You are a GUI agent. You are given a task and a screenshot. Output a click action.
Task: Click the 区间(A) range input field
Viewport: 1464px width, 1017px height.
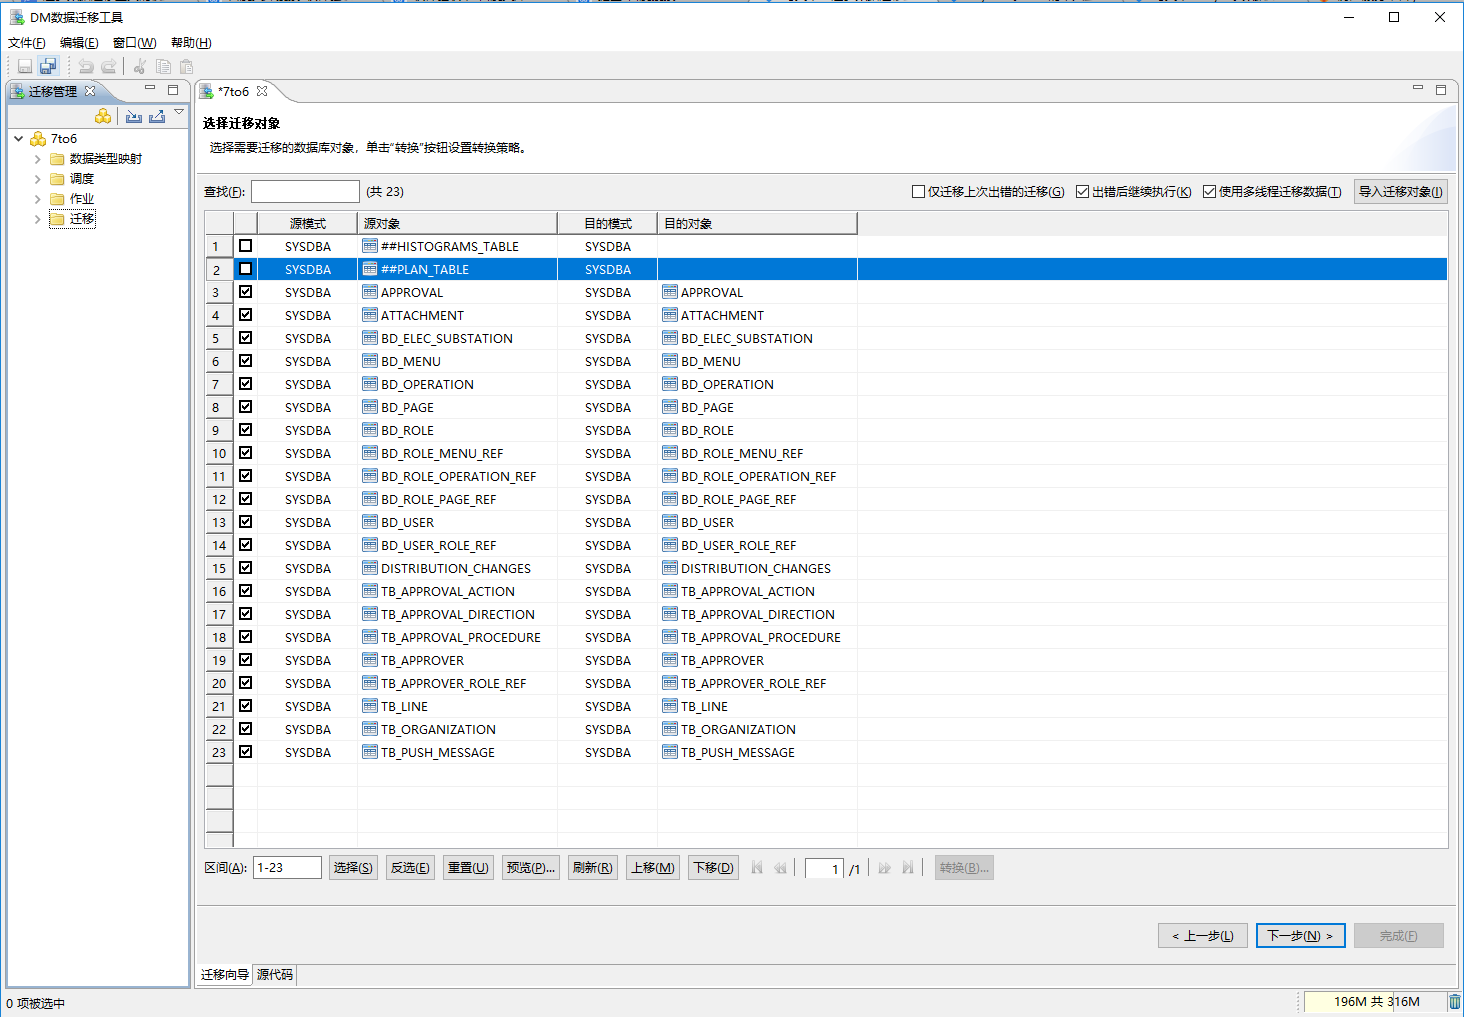[288, 868]
